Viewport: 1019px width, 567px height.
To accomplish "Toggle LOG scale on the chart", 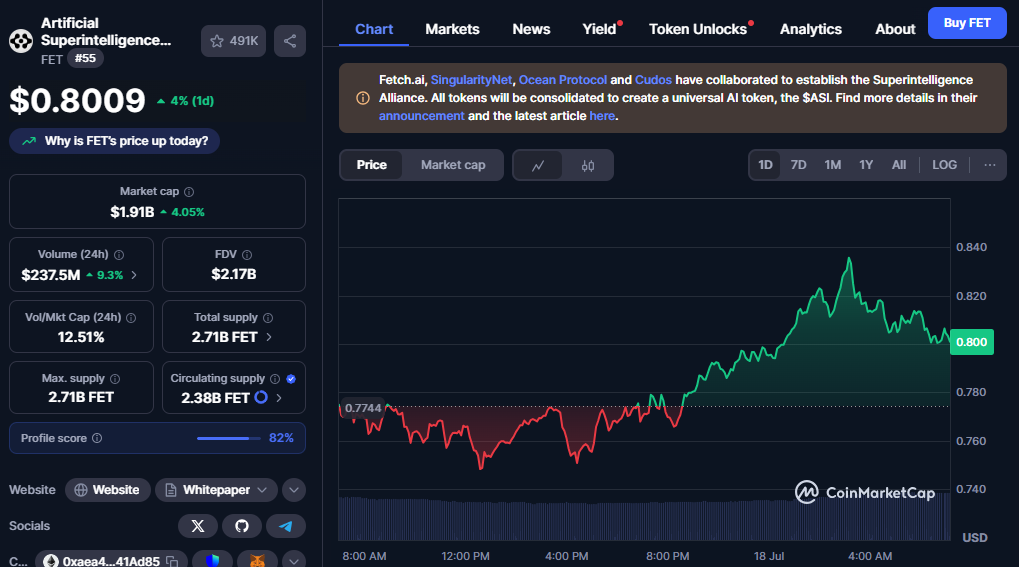I will (944, 165).
